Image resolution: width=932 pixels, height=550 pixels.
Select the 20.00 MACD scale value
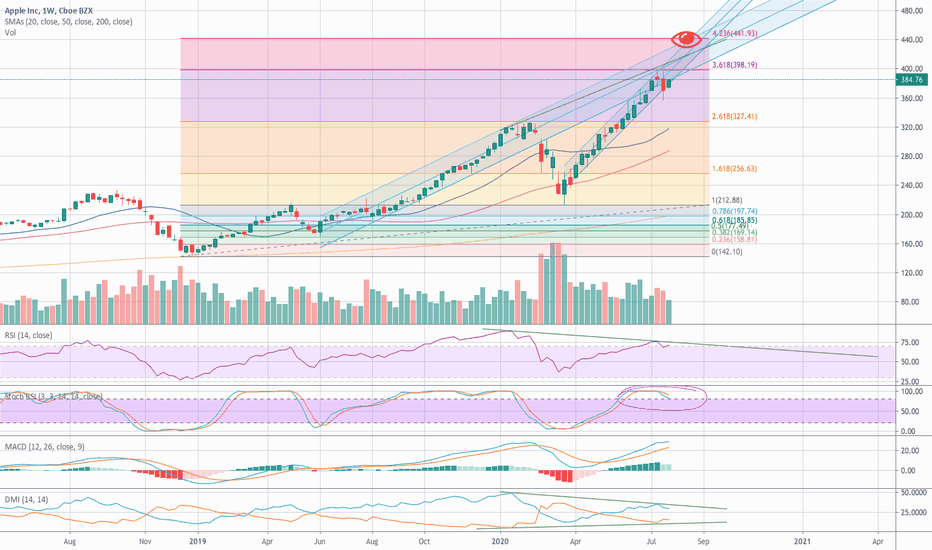click(x=908, y=451)
